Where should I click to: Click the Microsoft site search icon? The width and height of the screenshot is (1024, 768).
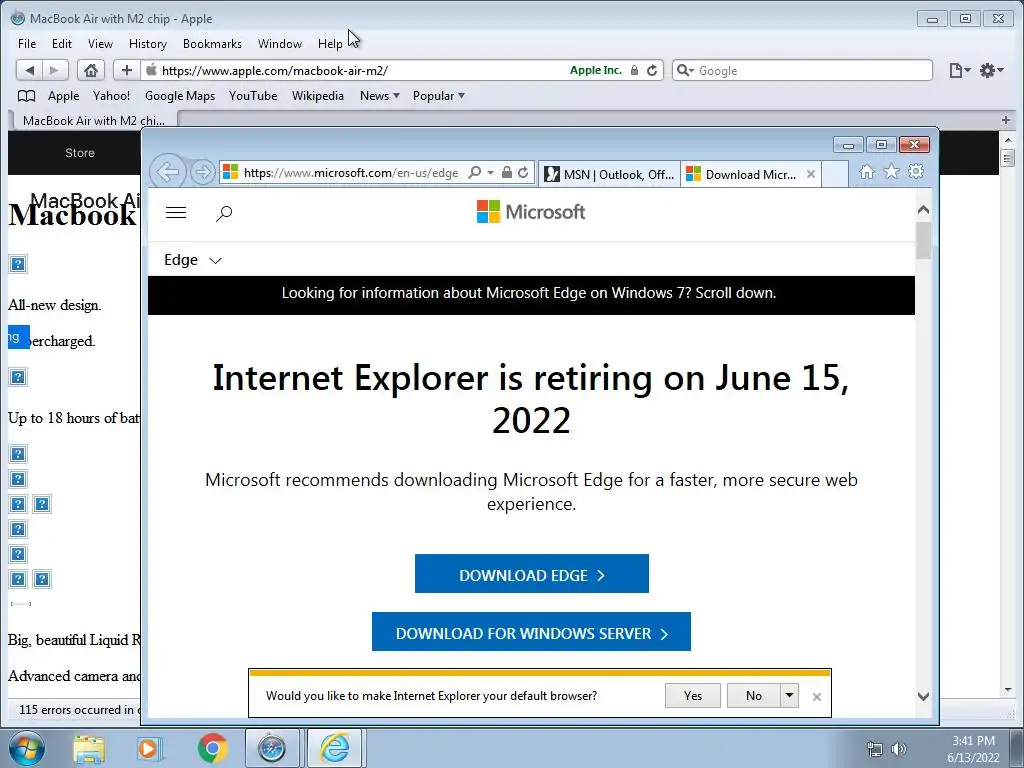[x=224, y=213]
